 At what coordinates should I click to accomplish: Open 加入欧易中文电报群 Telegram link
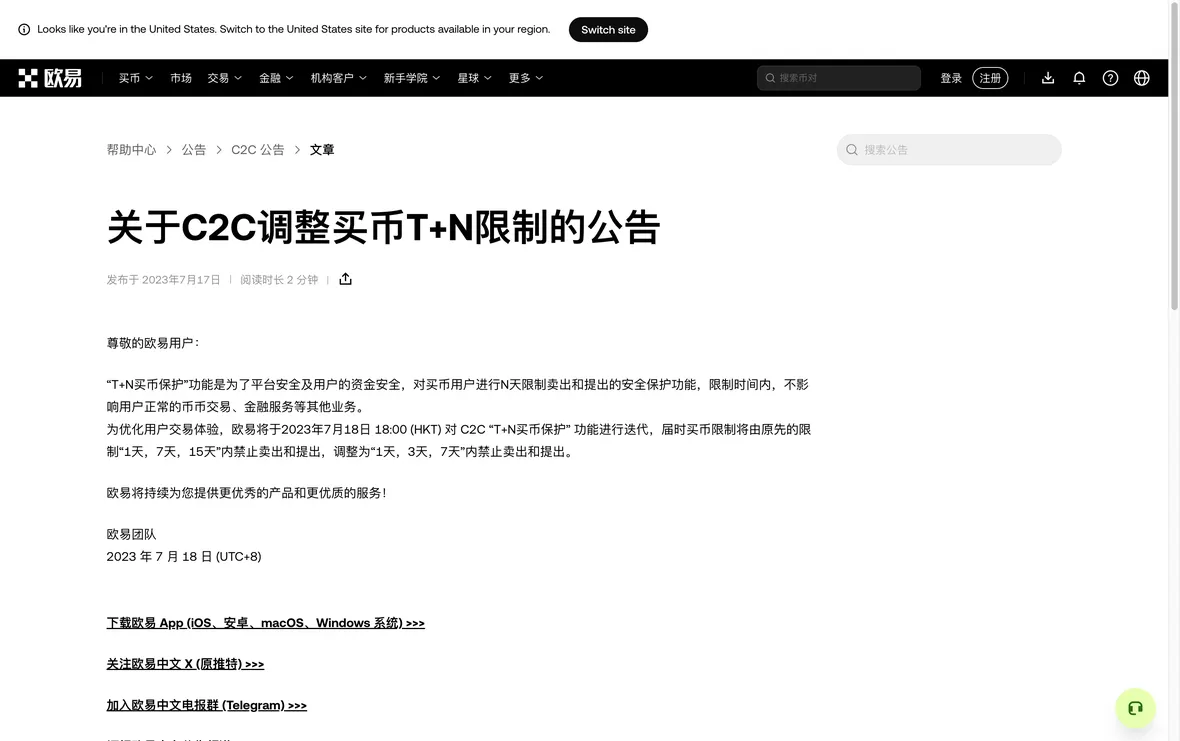tap(206, 705)
